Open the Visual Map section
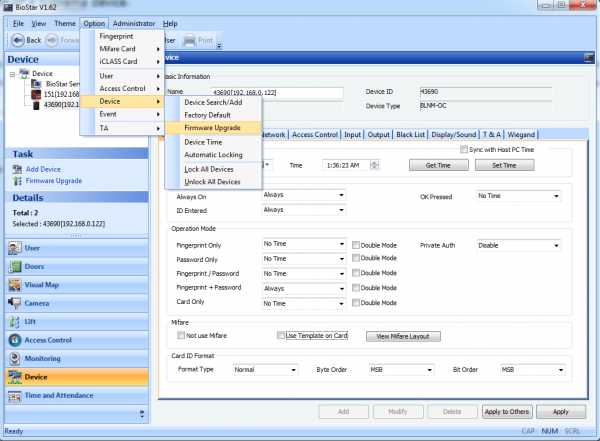This screenshot has height=441, width=600. 42,284
